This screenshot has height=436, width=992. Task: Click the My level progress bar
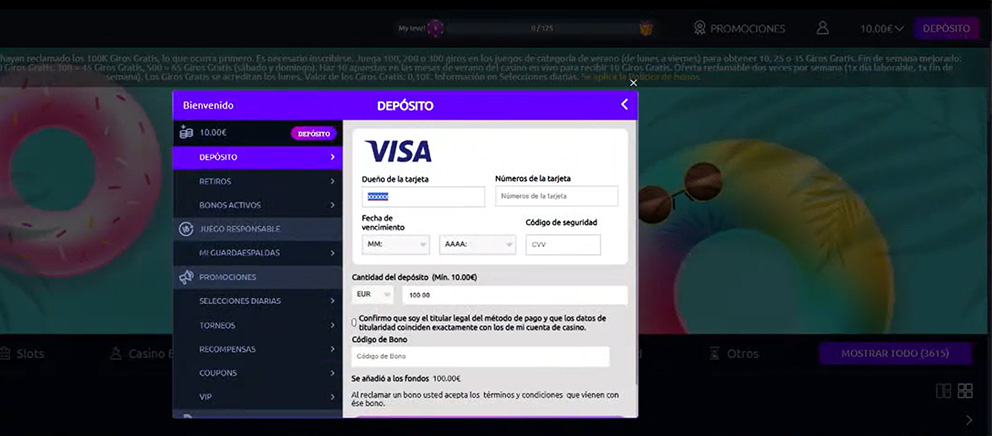click(x=542, y=28)
